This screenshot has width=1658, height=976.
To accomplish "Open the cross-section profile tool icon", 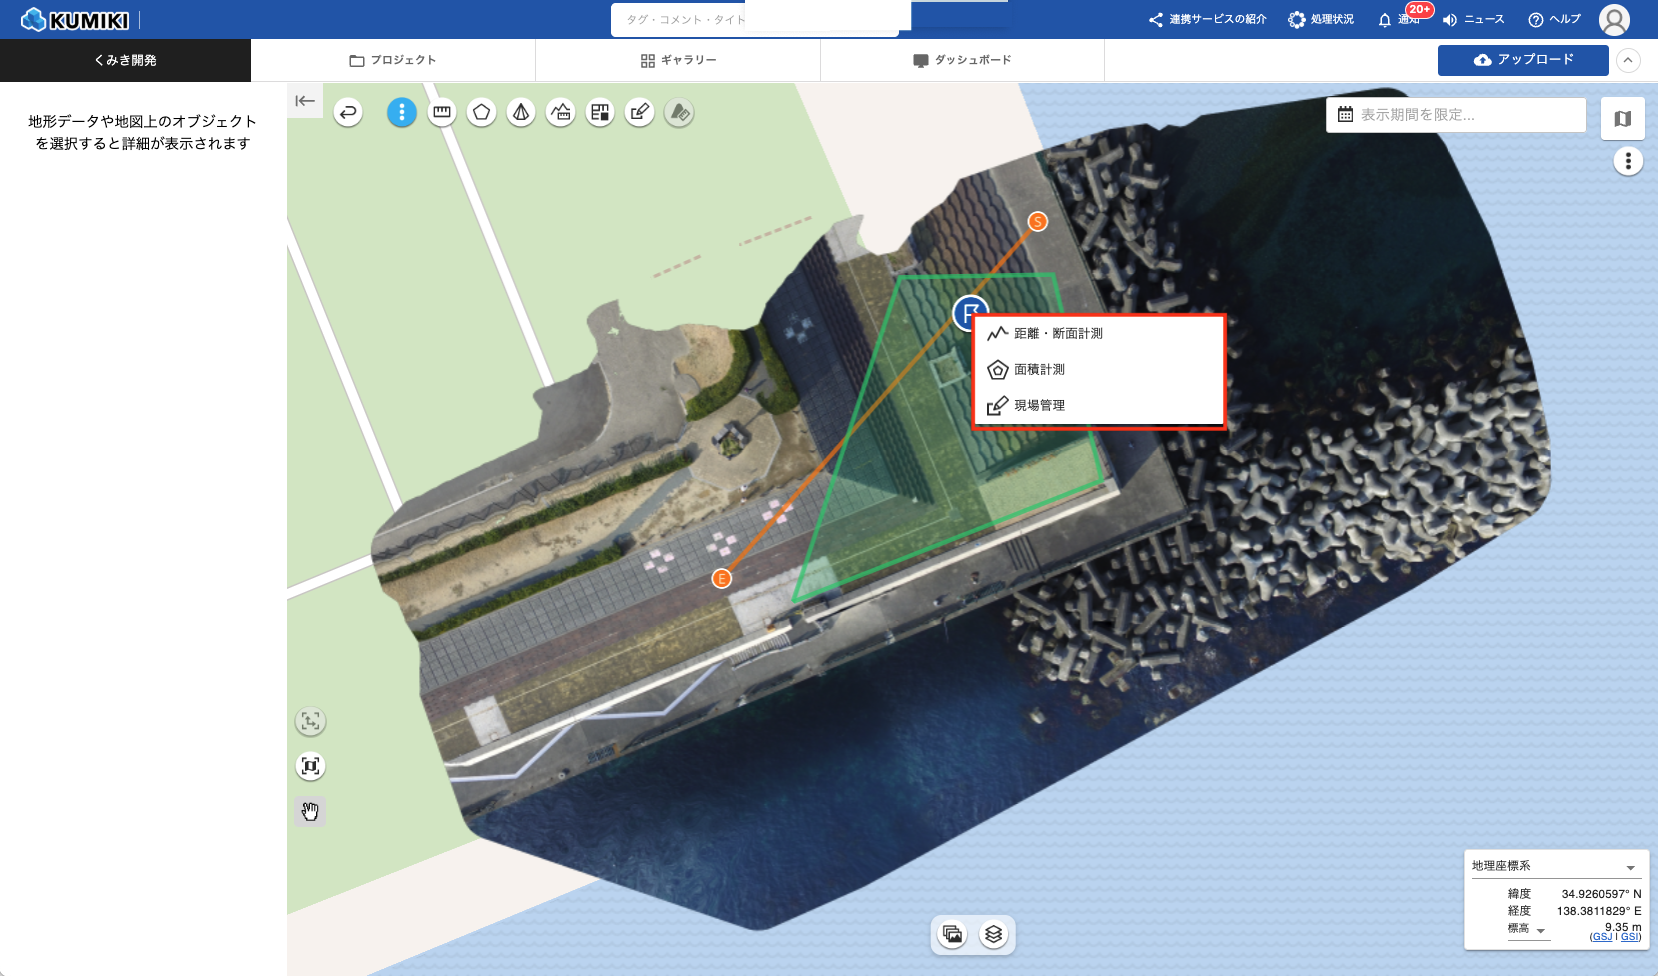I will coord(561,113).
